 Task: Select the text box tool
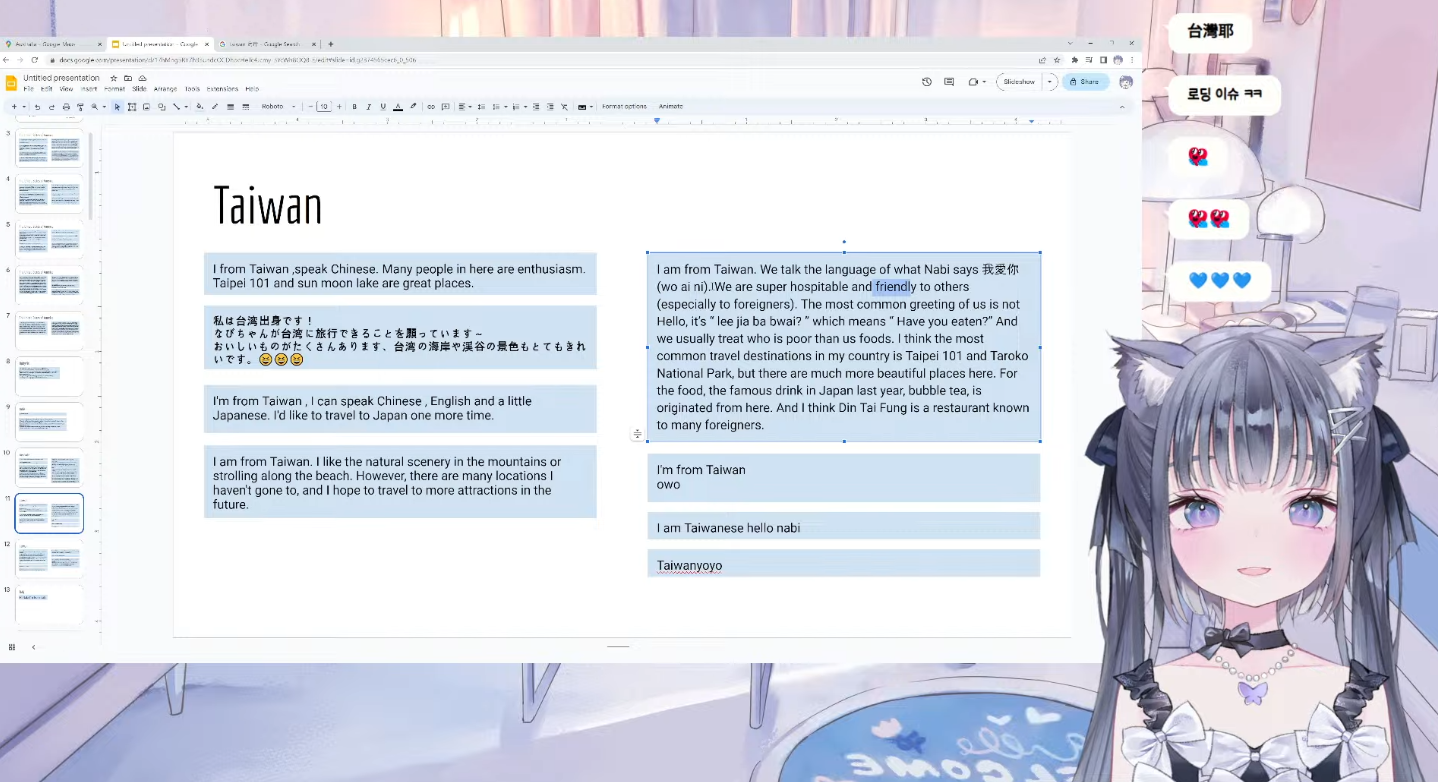[132, 106]
